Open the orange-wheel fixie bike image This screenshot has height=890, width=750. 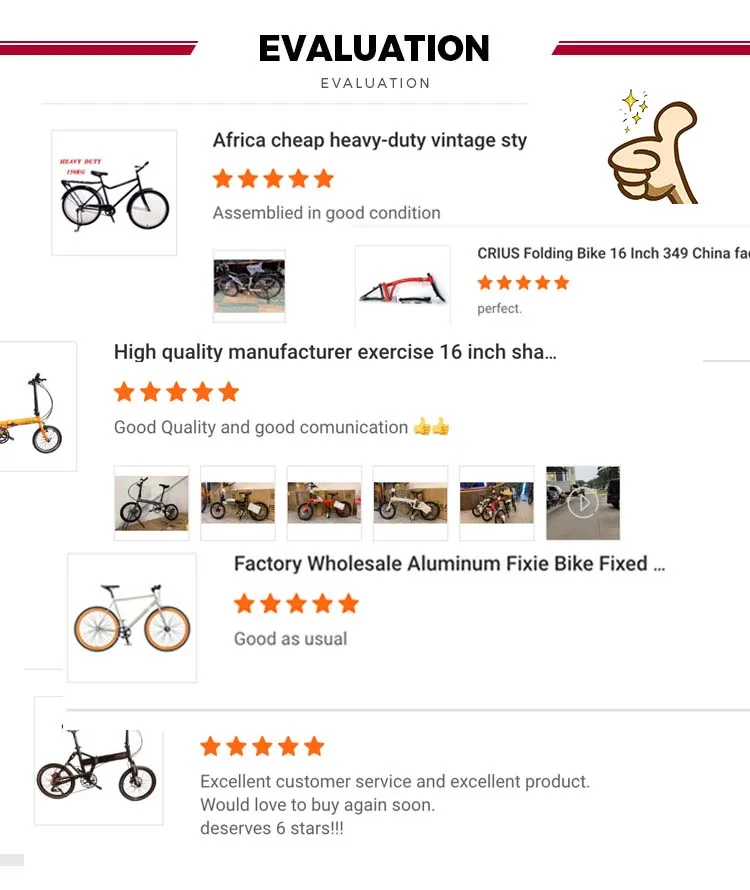point(132,618)
